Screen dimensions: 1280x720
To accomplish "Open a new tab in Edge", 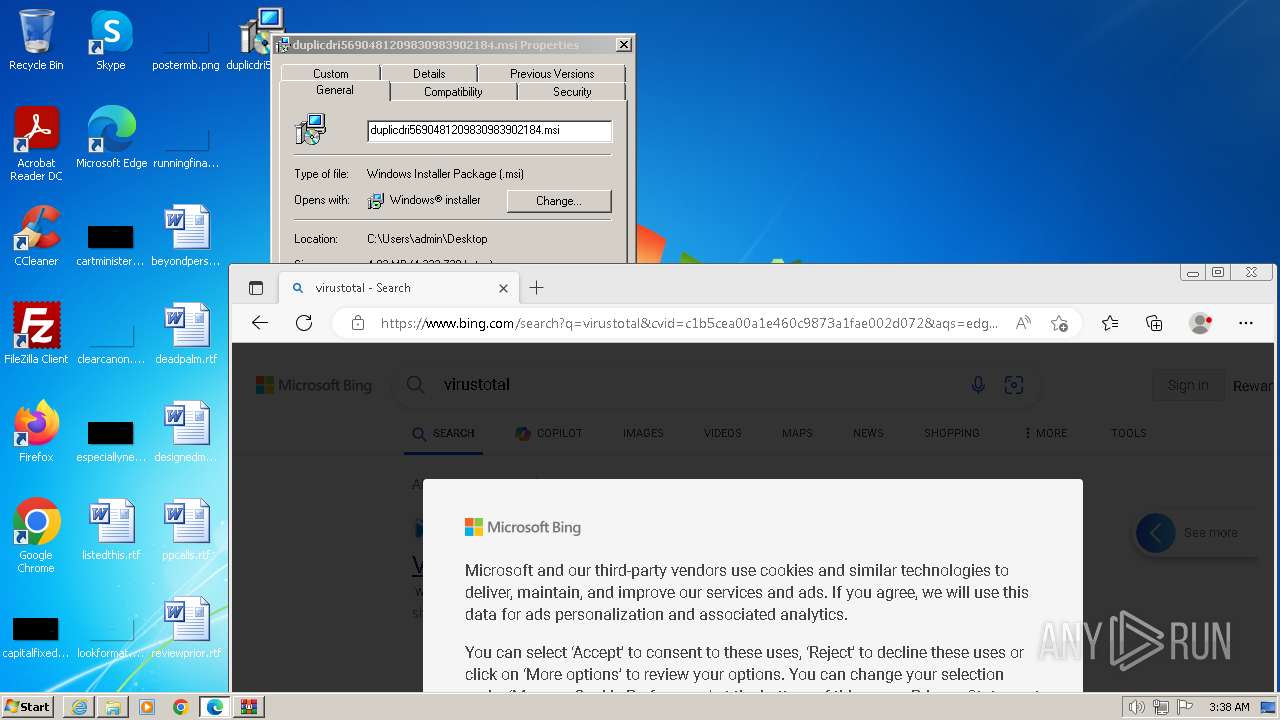I will (x=536, y=288).
